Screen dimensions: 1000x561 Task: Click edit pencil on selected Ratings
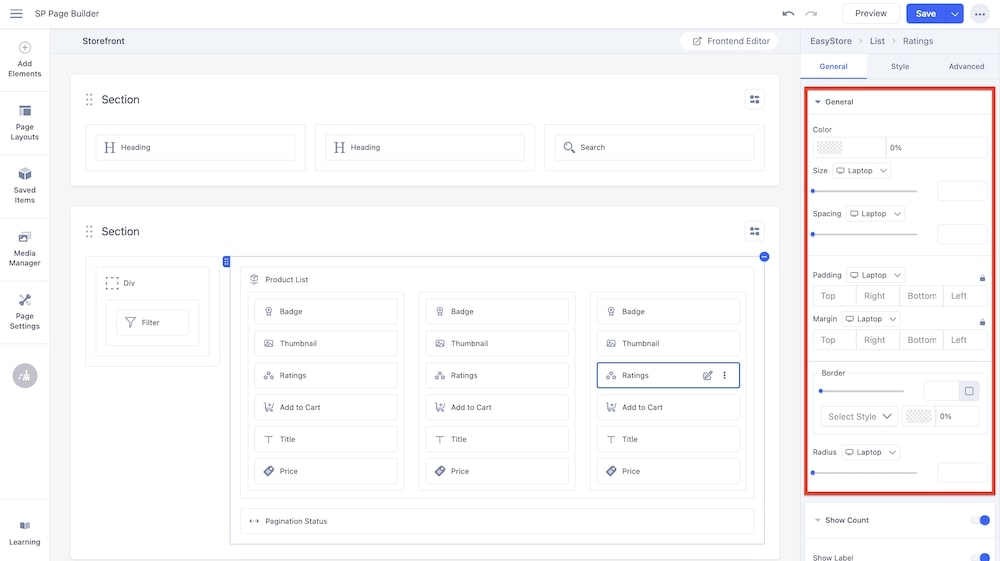(708, 376)
